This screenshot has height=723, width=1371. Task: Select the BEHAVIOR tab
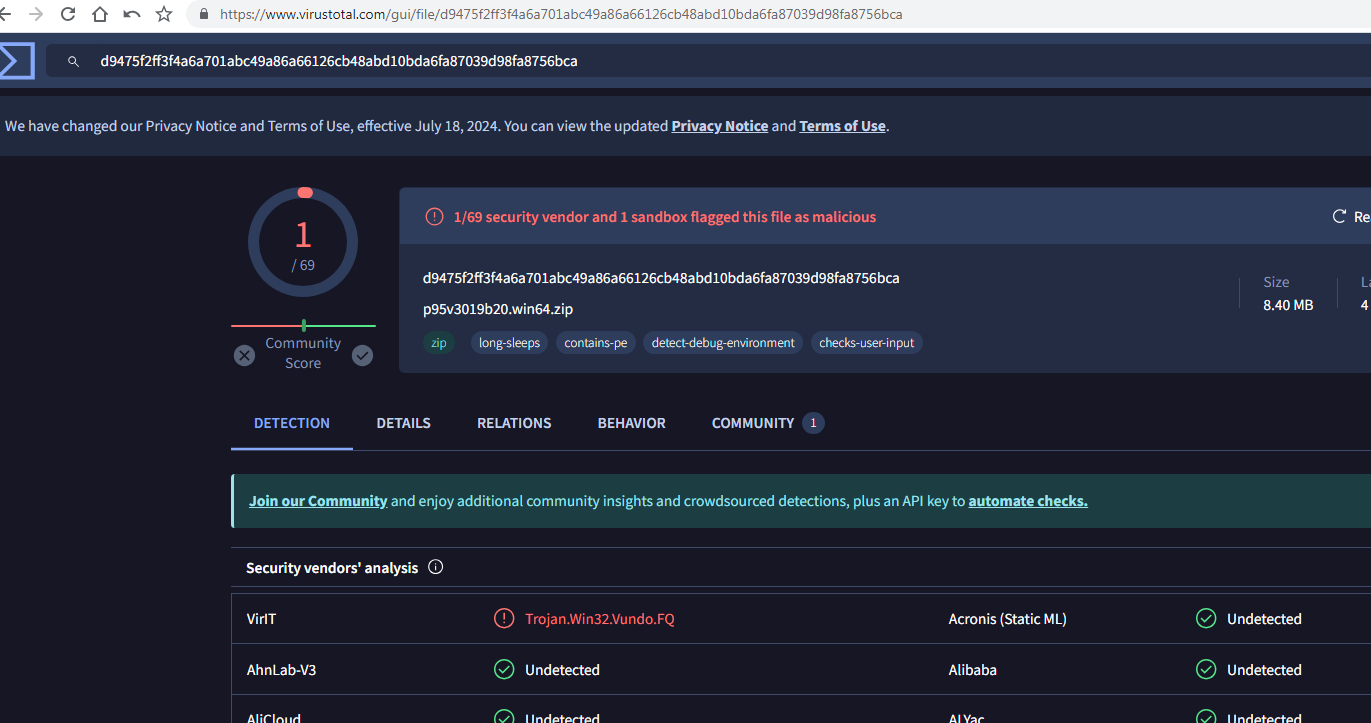[x=631, y=423]
